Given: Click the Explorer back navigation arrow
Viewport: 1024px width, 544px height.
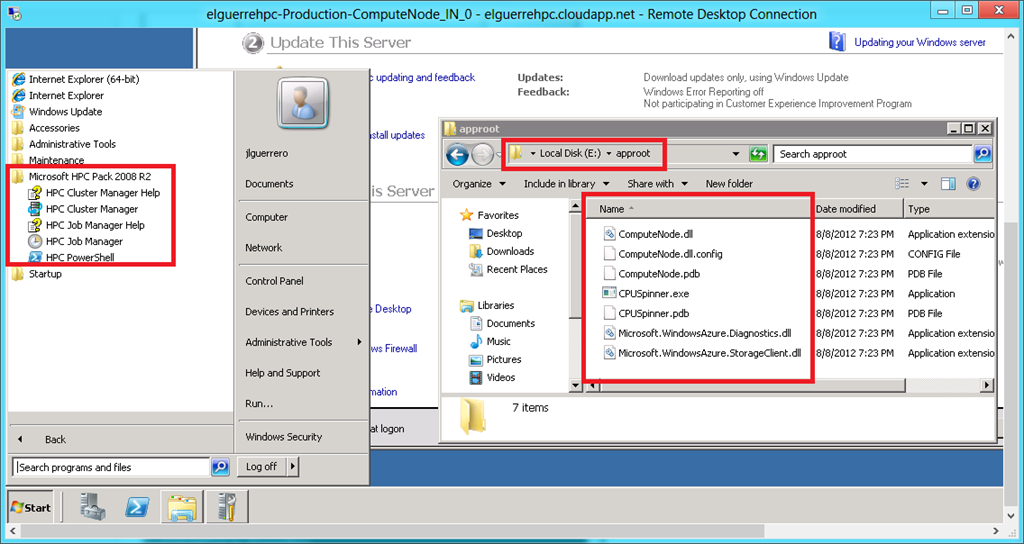Looking at the screenshot, I should tap(457, 155).
